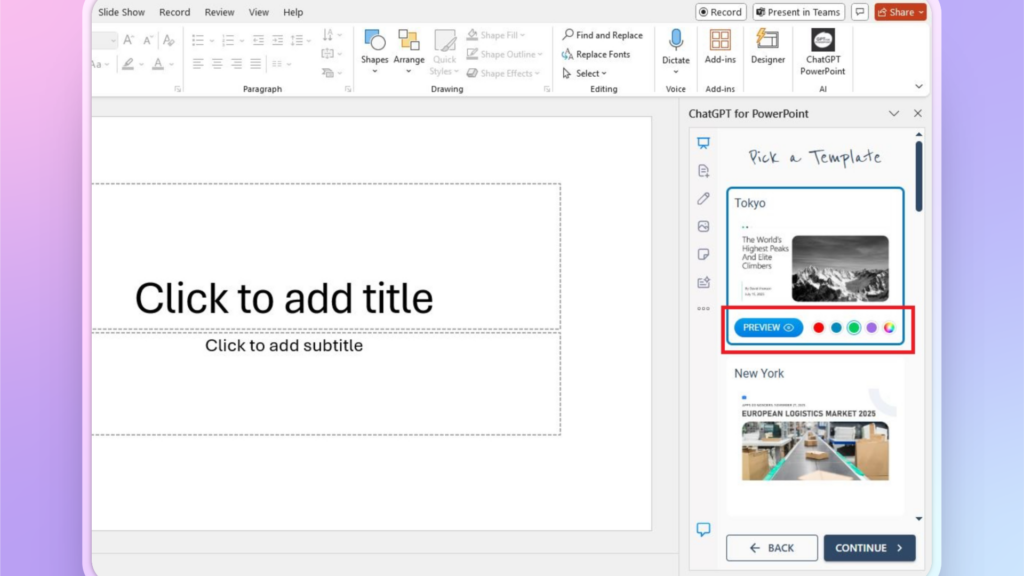Increase the list indent level
The width and height of the screenshot is (1024, 576).
[278, 40]
